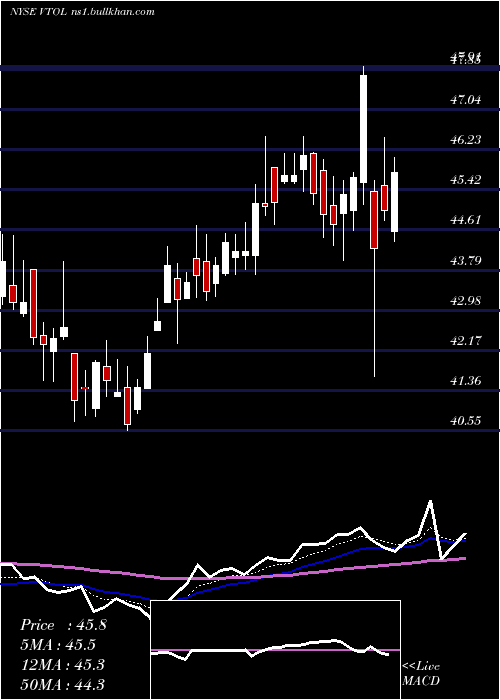Click the 40.55 price level label
Image resolution: width=500 pixels, height=700 pixels.
click(466, 421)
